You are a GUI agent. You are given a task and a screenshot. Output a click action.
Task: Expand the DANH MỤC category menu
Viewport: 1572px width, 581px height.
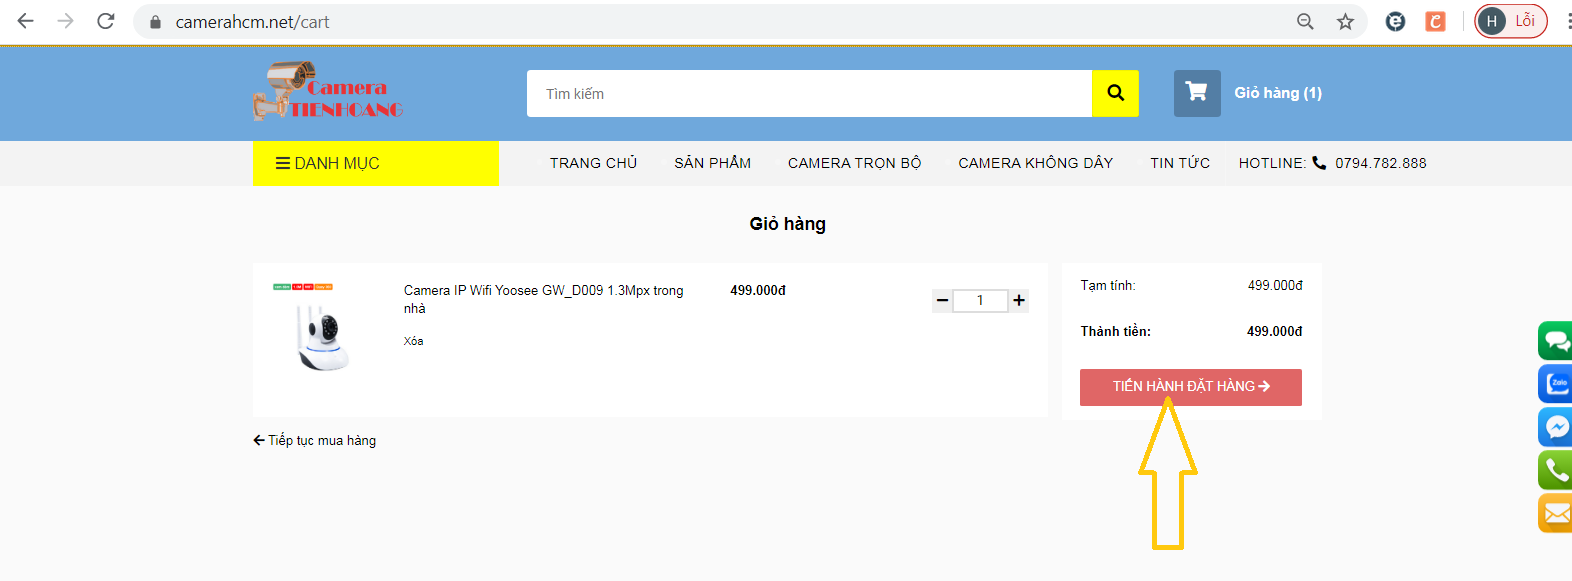(x=375, y=163)
